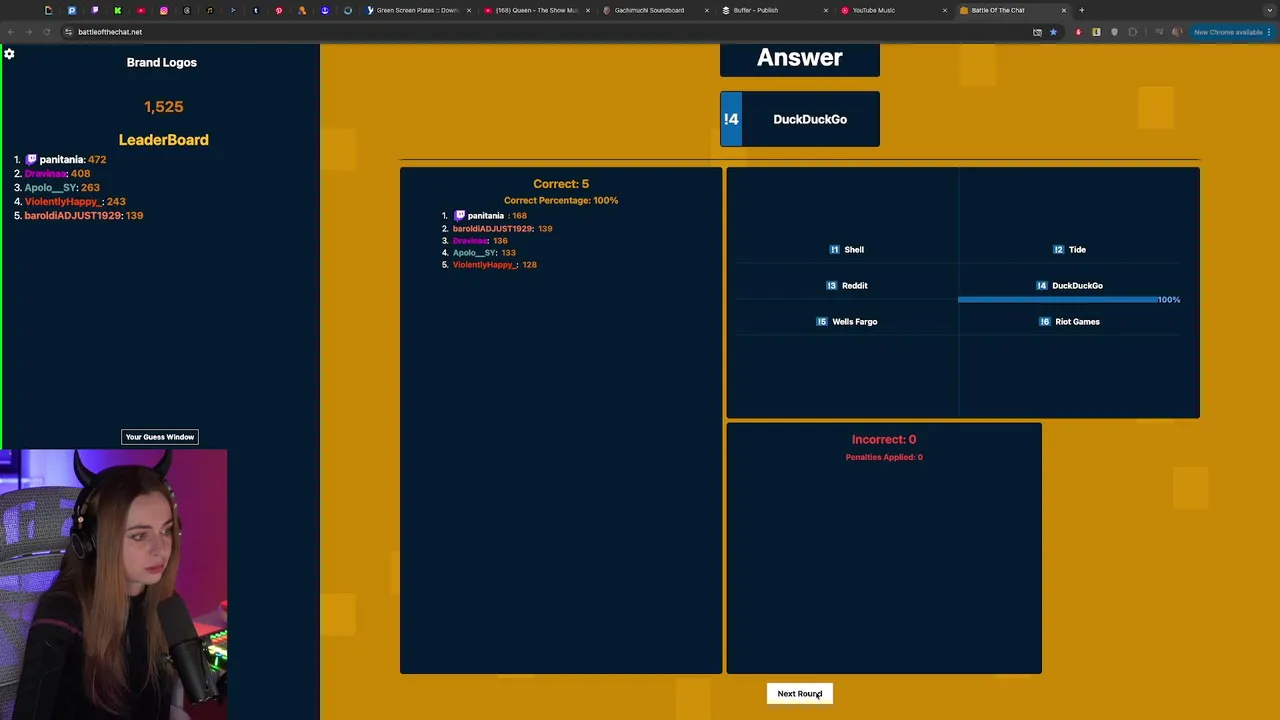The height and width of the screenshot is (720, 1280).
Task: Select the !2 Tide answer option
Action: [x=1069, y=250]
